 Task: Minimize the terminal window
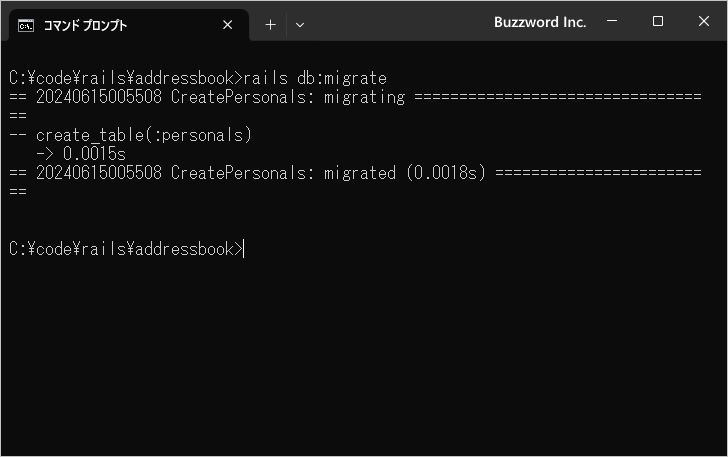pos(612,21)
